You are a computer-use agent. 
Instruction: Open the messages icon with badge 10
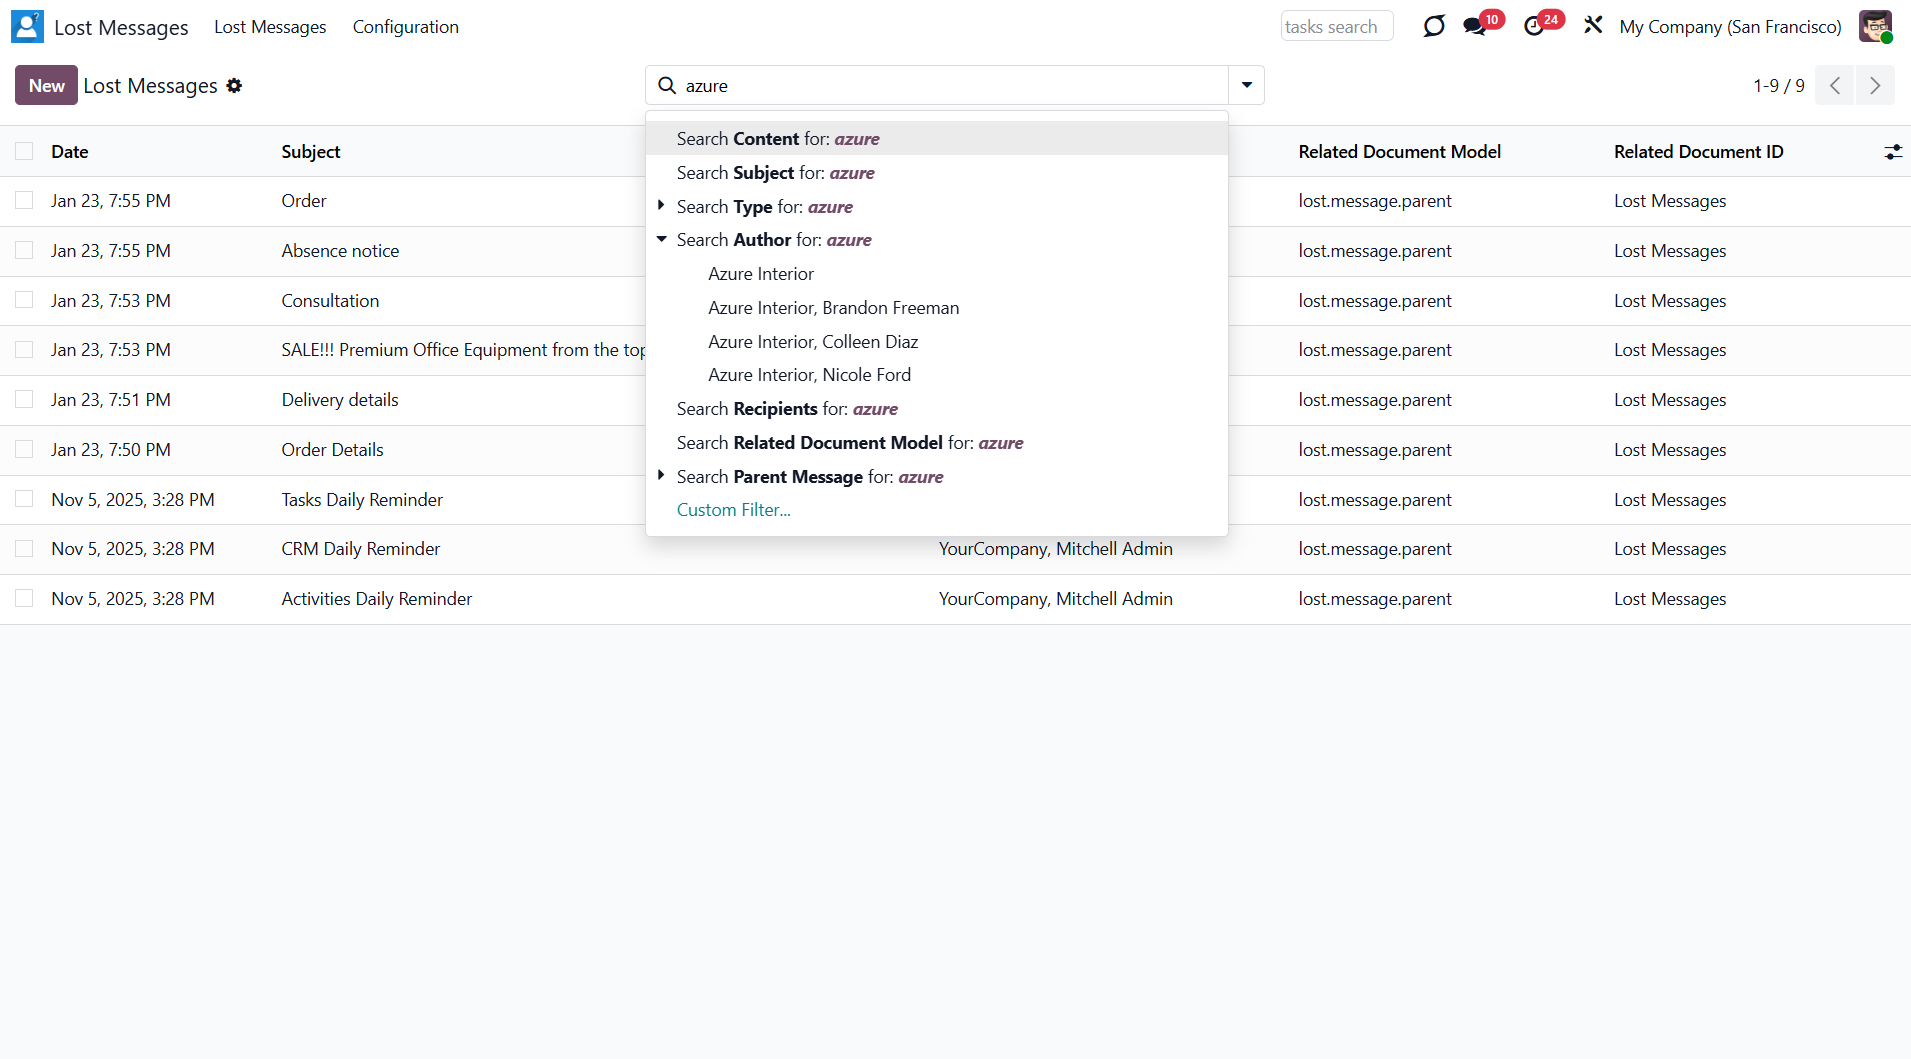[1476, 27]
